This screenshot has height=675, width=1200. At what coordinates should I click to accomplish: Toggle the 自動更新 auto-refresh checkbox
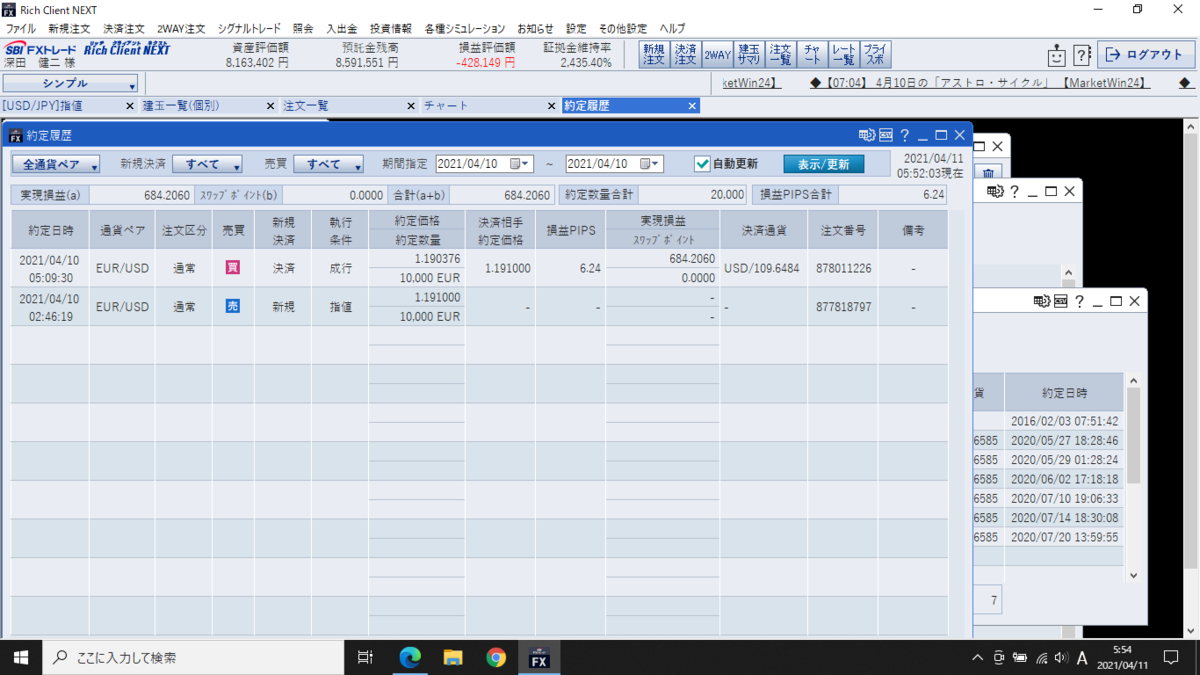click(x=702, y=164)
